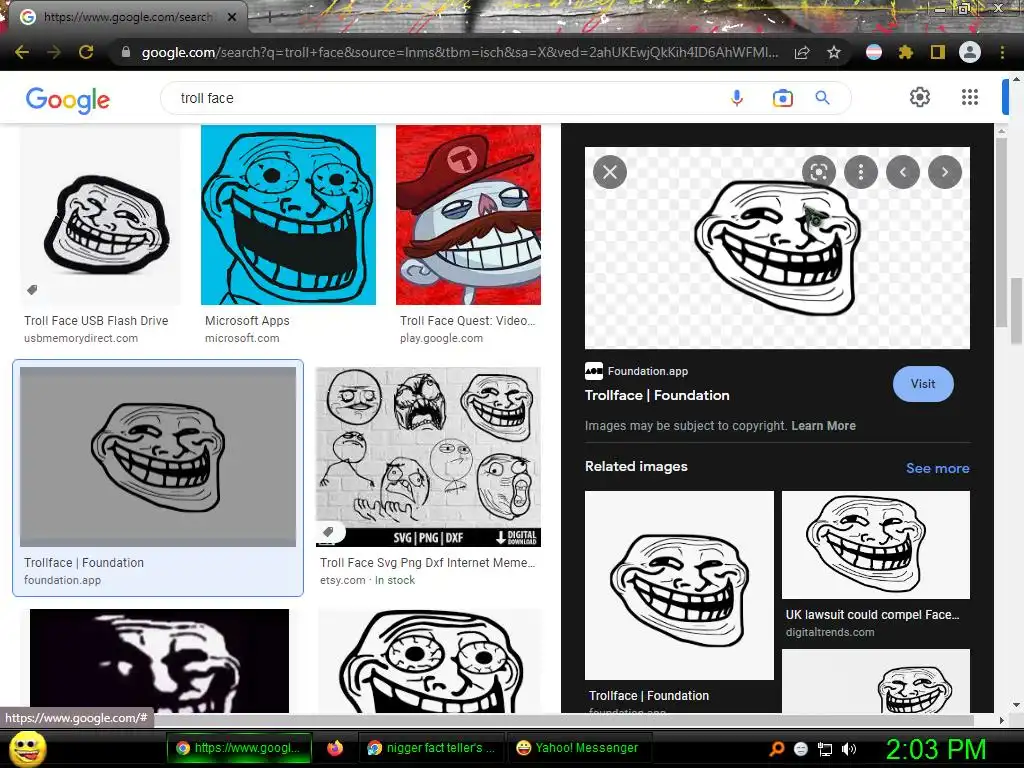Click the browser forward arrow
Image resolution: width=1024 pixels, height=768 pixels.
(x=54, y=52)
